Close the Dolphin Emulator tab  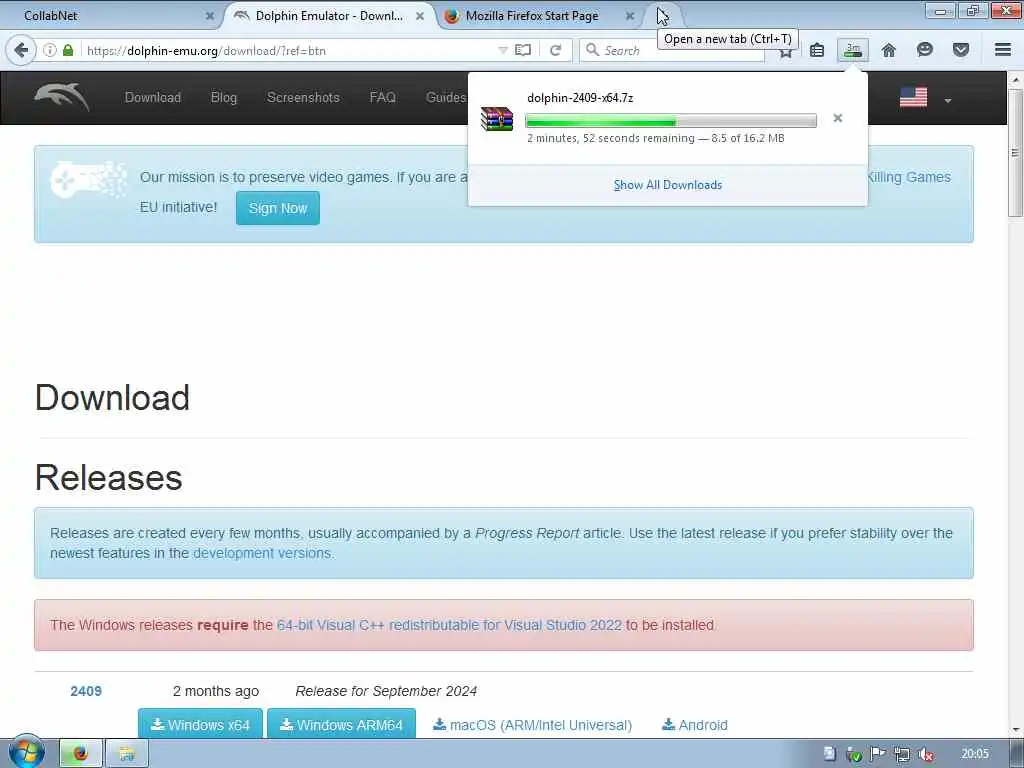(x=420, y=16)
